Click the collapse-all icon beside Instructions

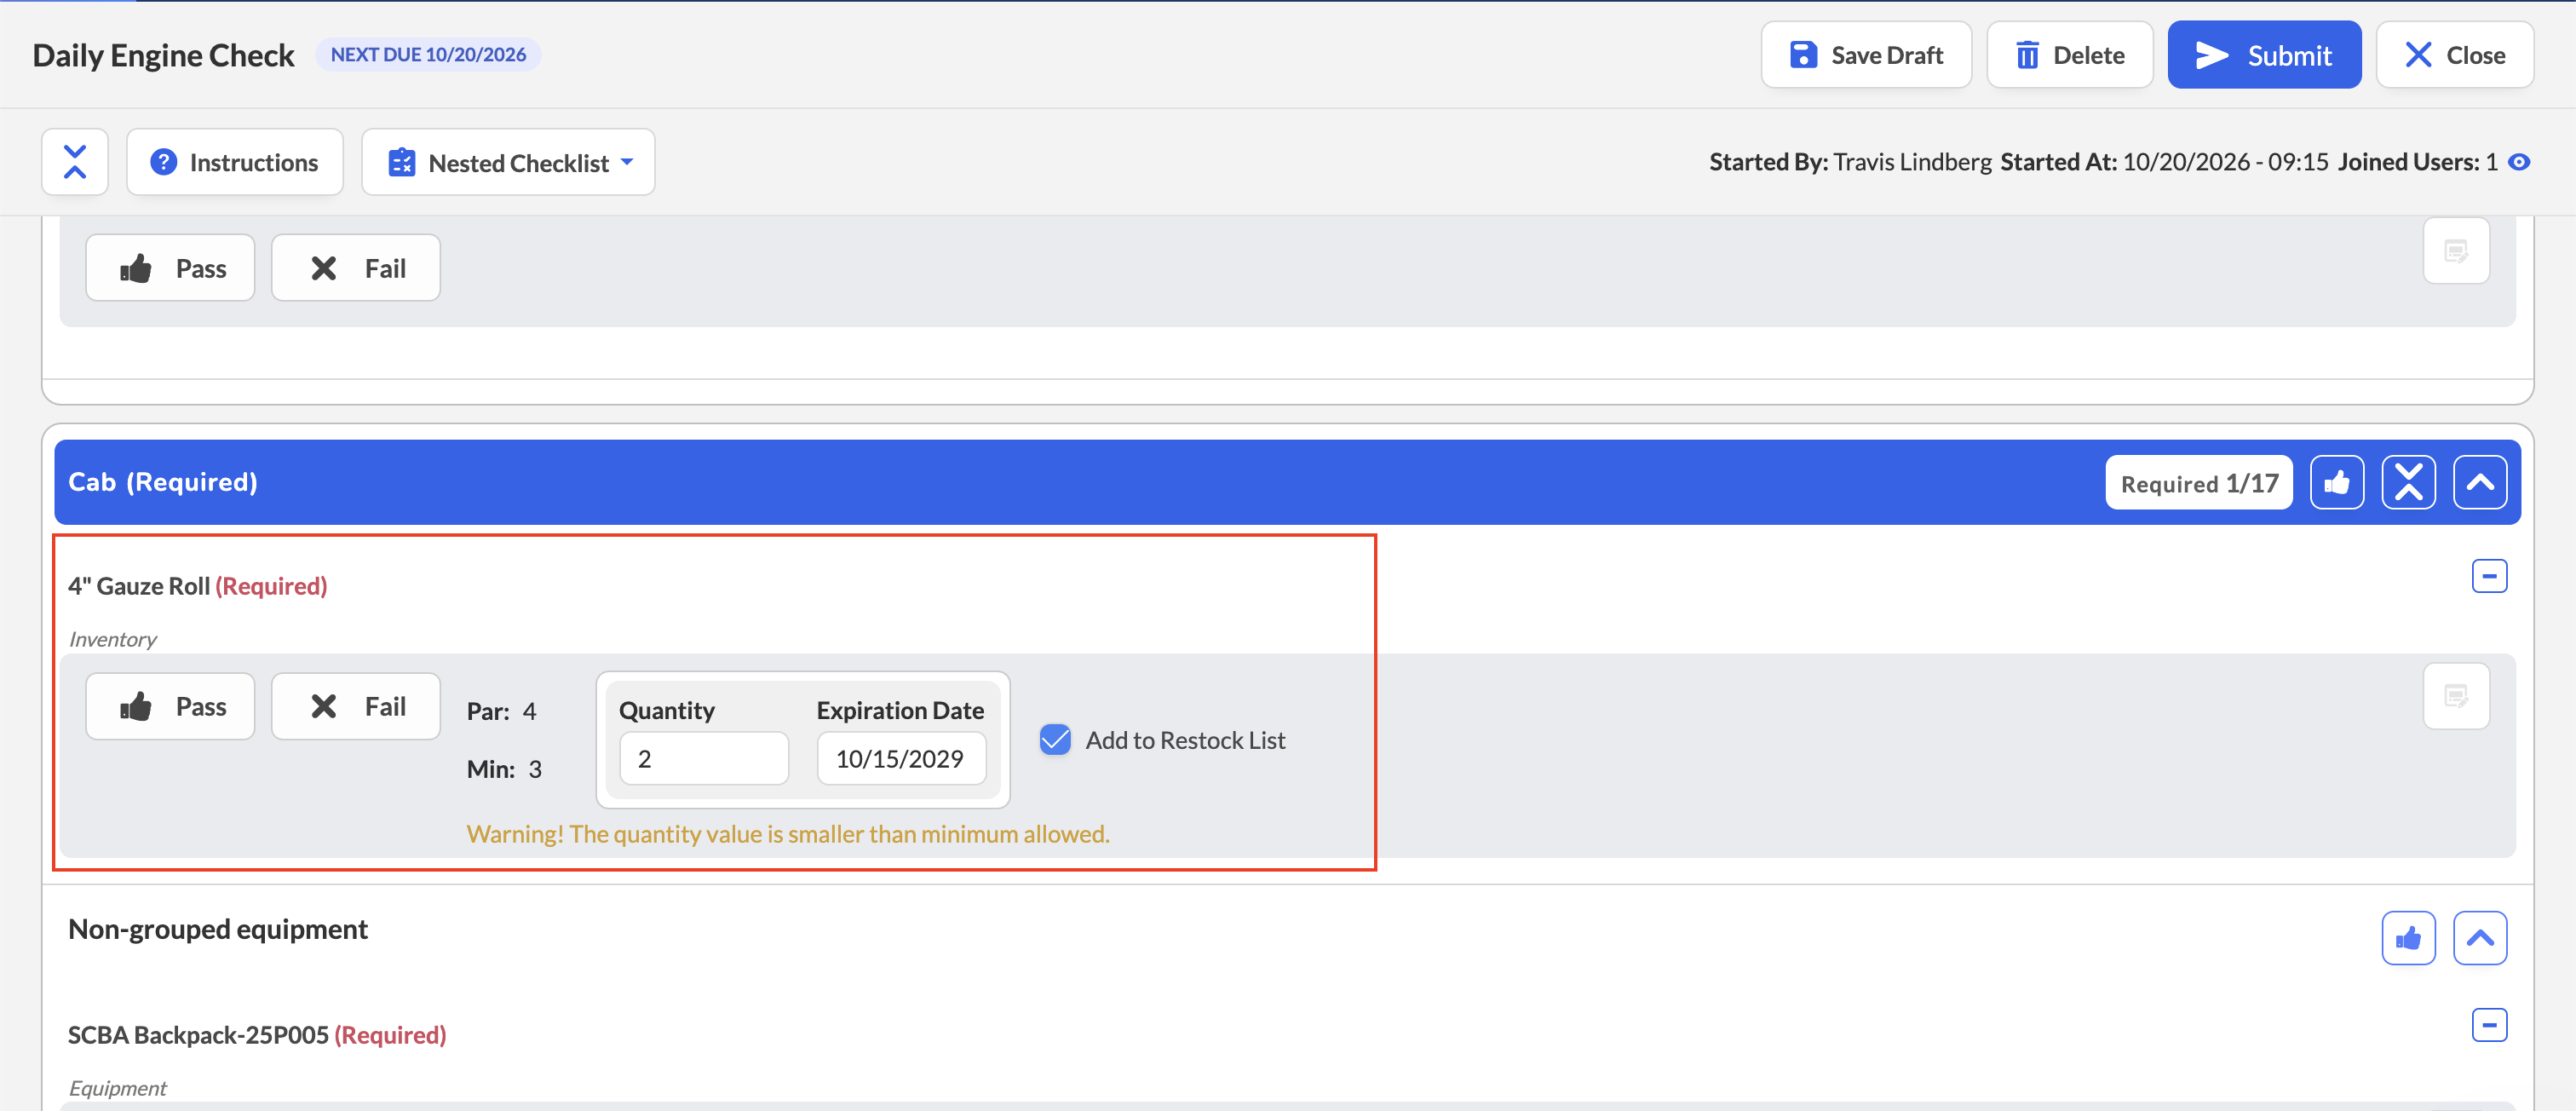75,162
